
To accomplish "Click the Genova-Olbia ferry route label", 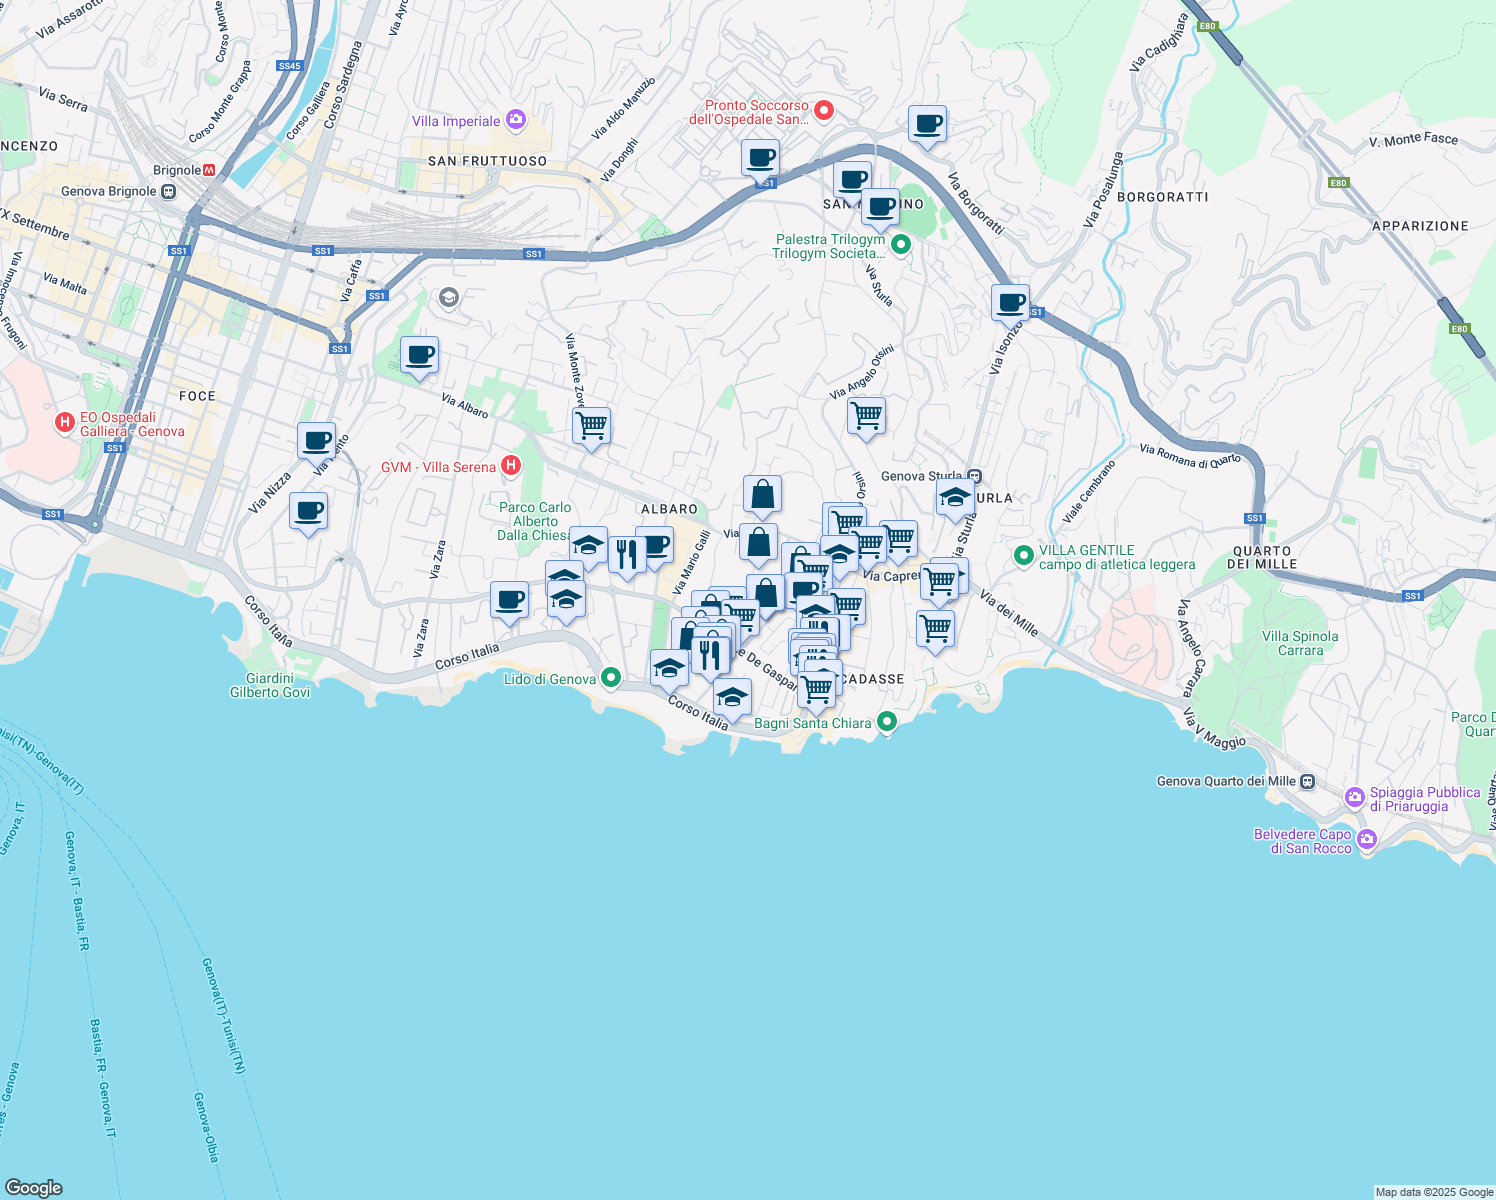I will point(204,1127).
